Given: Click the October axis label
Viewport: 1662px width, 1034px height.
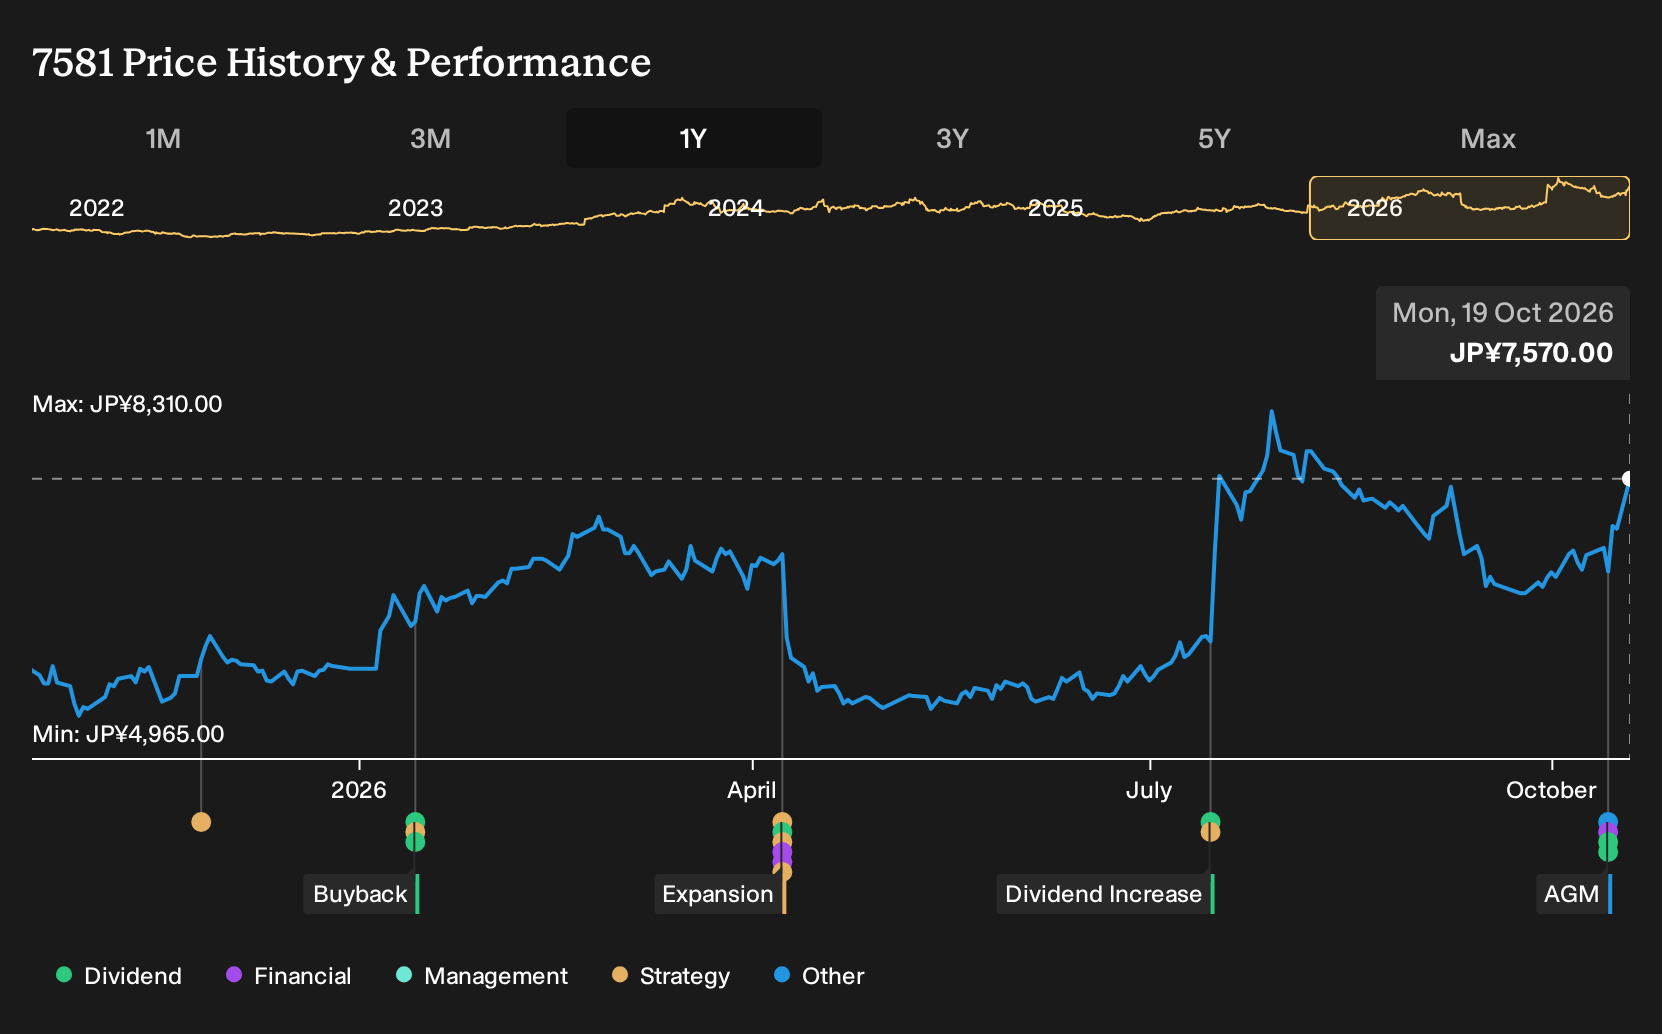Looking at the screenshot, I should pyautogui.click(x=1551, y=790).
